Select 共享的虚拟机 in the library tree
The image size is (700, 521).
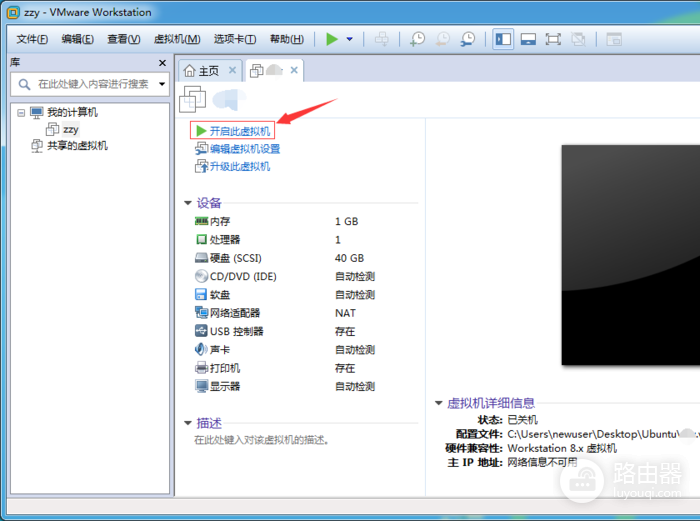pos(78,146)
